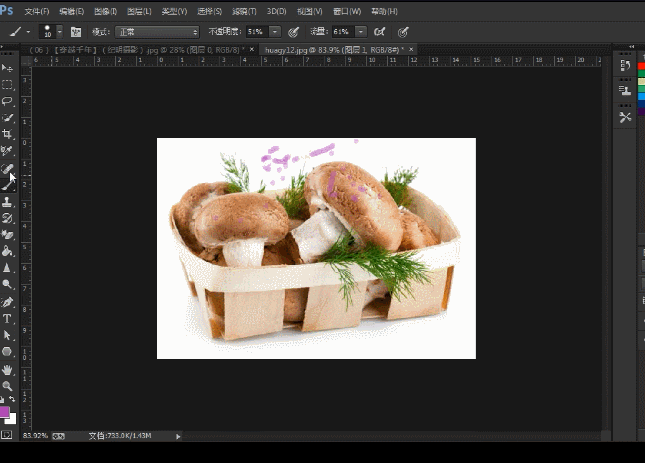
Task: Close the (06) jpg @ 28% document tab
Action: click(252, 49)
